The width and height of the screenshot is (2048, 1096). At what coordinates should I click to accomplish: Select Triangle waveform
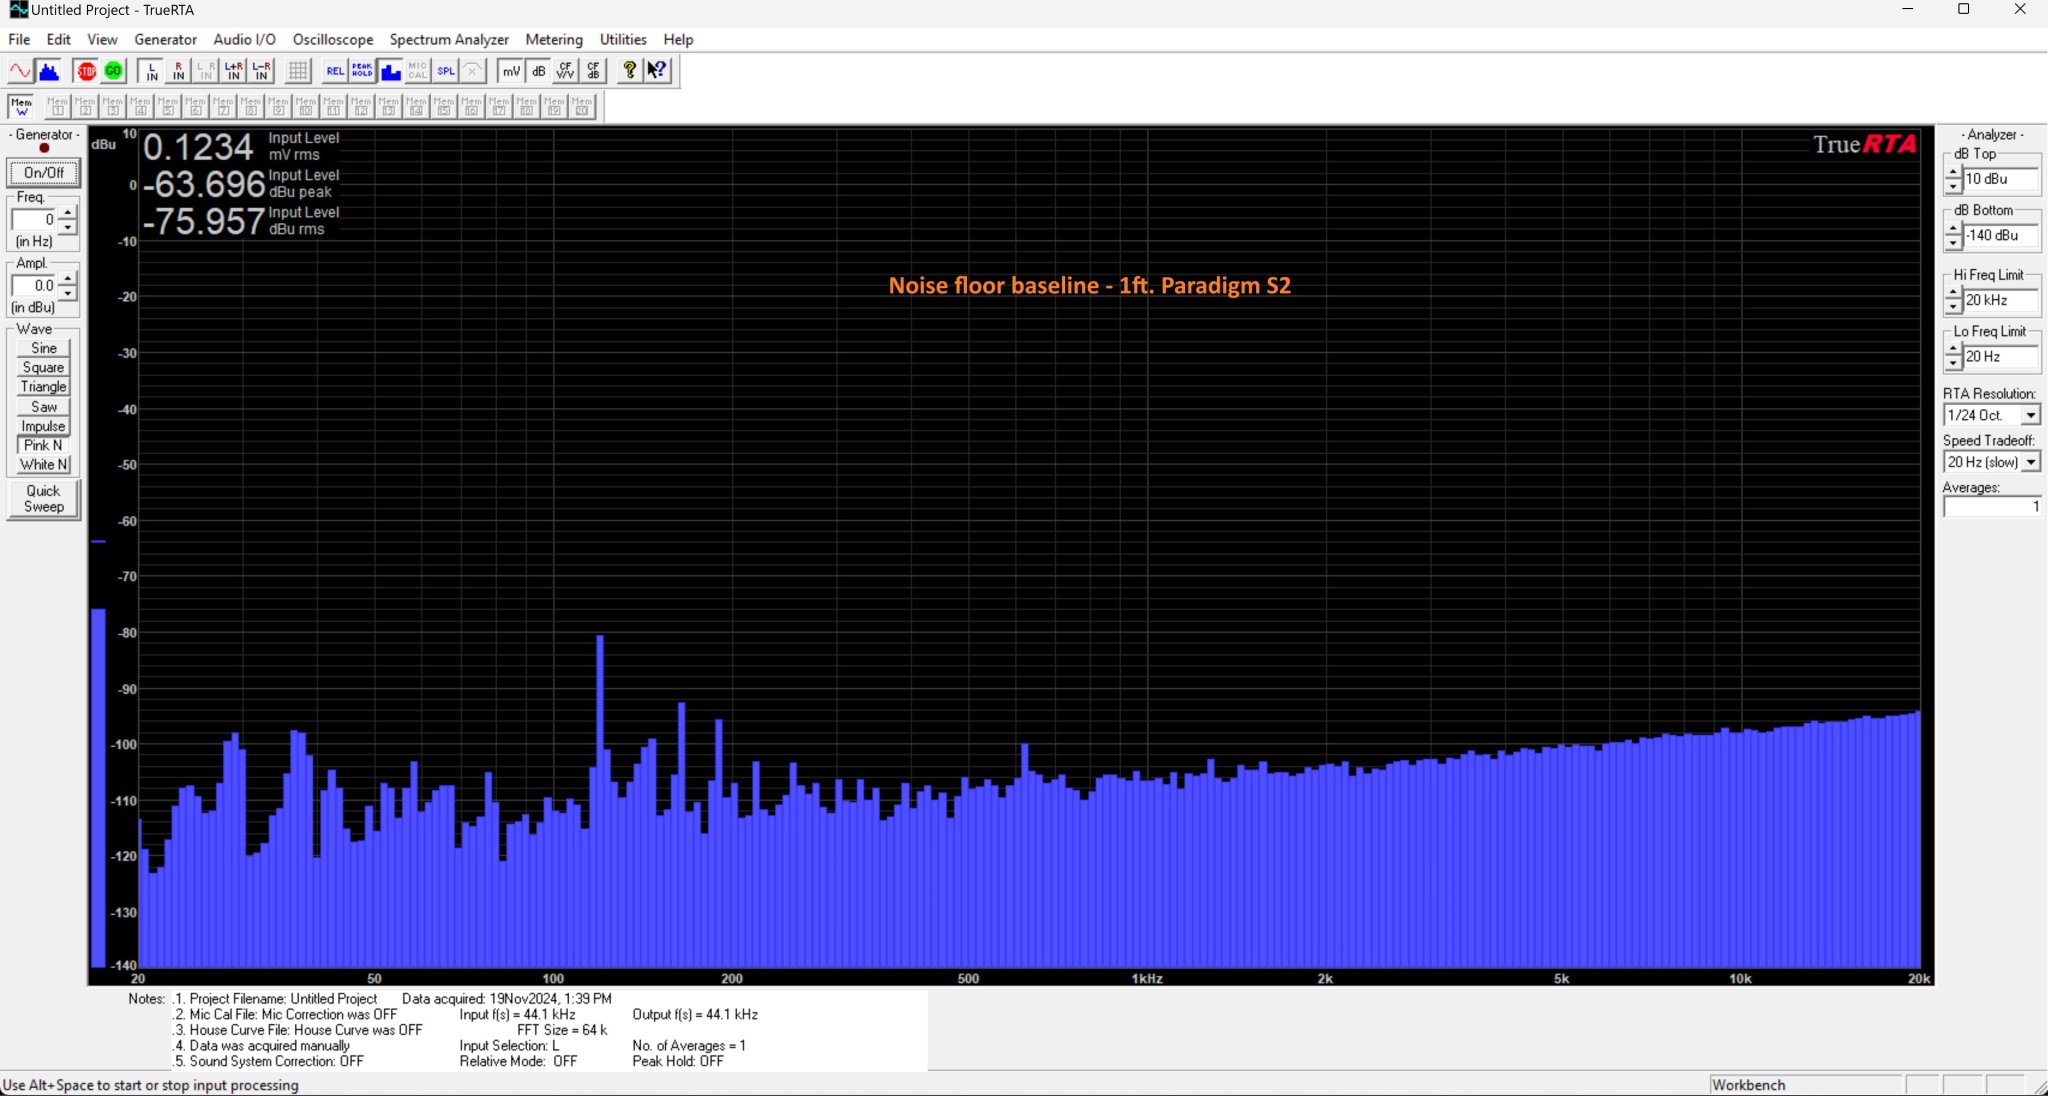[x=44, y=387]
